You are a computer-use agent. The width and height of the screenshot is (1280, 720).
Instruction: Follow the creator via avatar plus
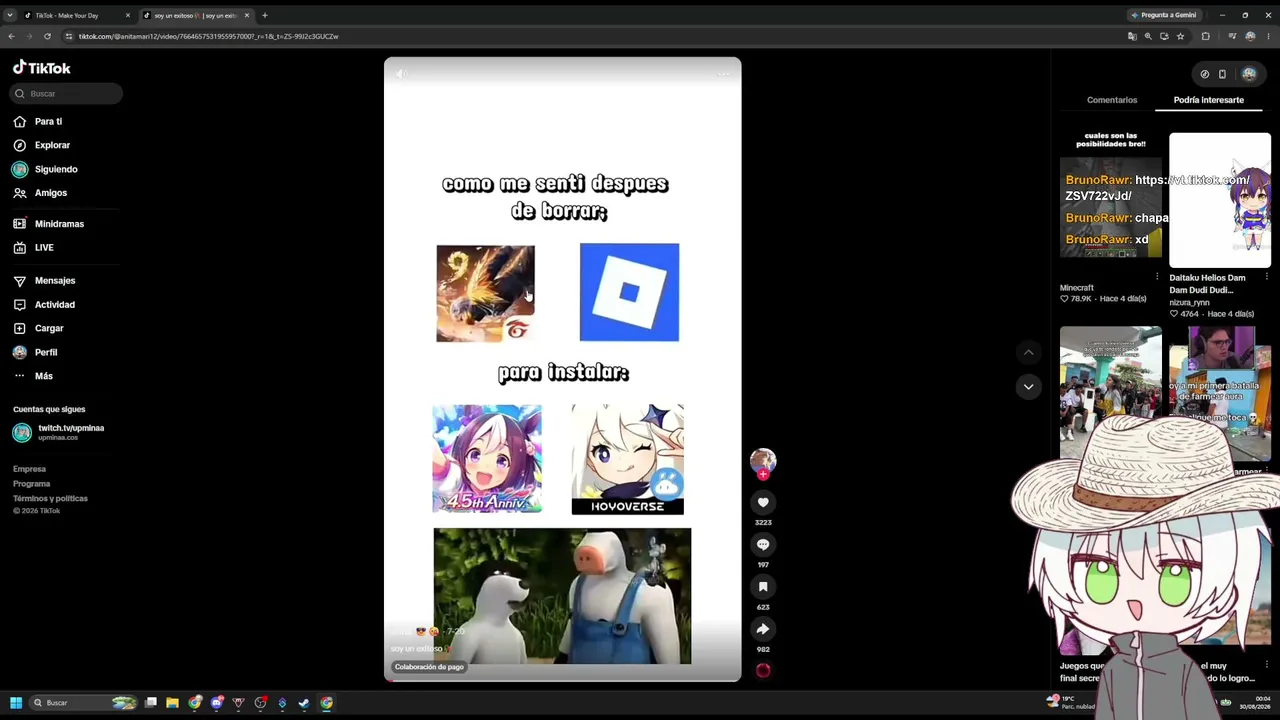[x=763, y=474]
